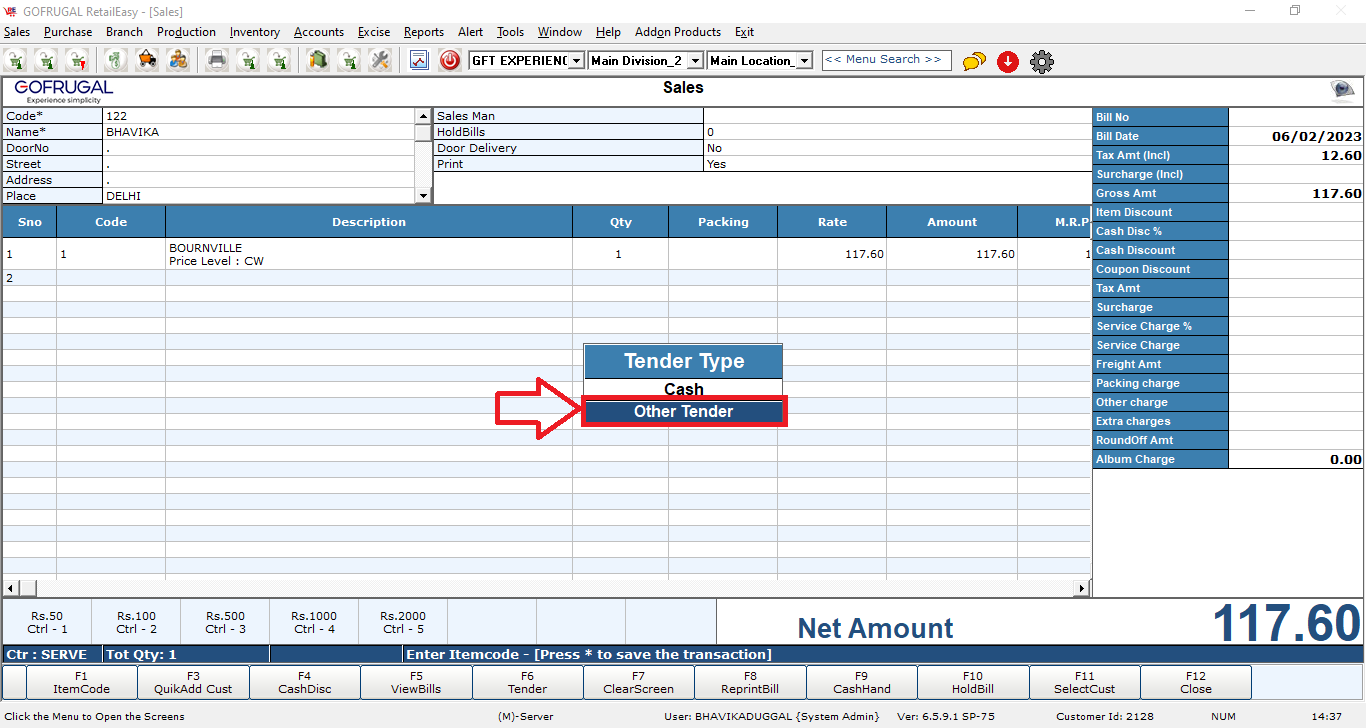The height and width of the screenshot is (728, 1366).
Task: Click the Rs.50 quick cash button
Action: point(47,622)
